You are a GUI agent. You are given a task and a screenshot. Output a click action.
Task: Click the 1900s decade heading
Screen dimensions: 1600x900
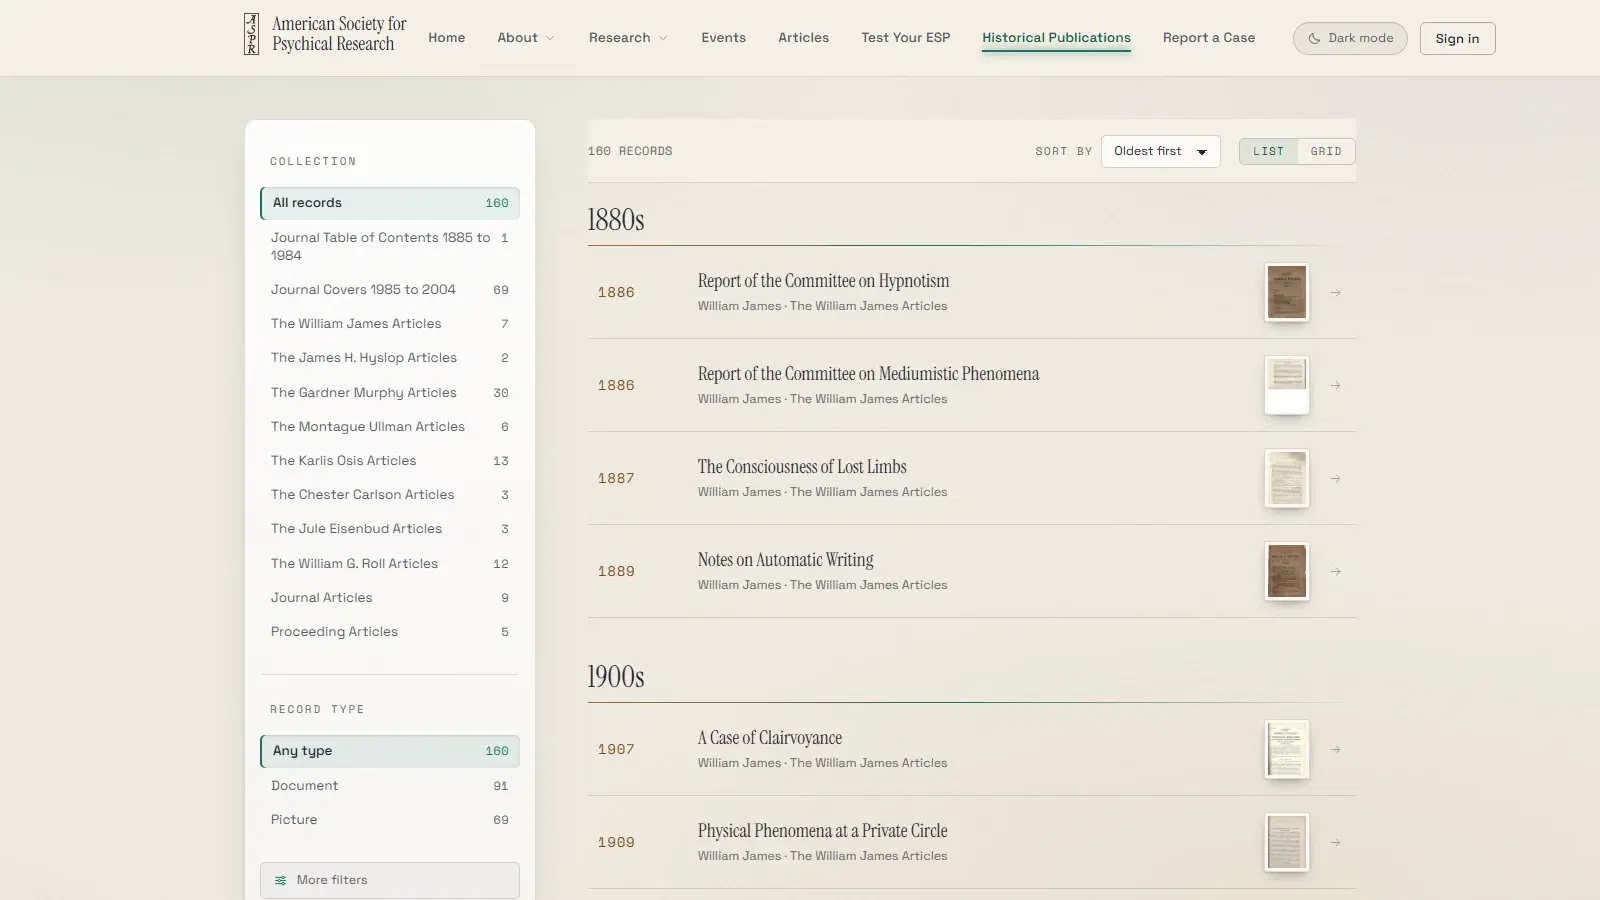[616, 677]
